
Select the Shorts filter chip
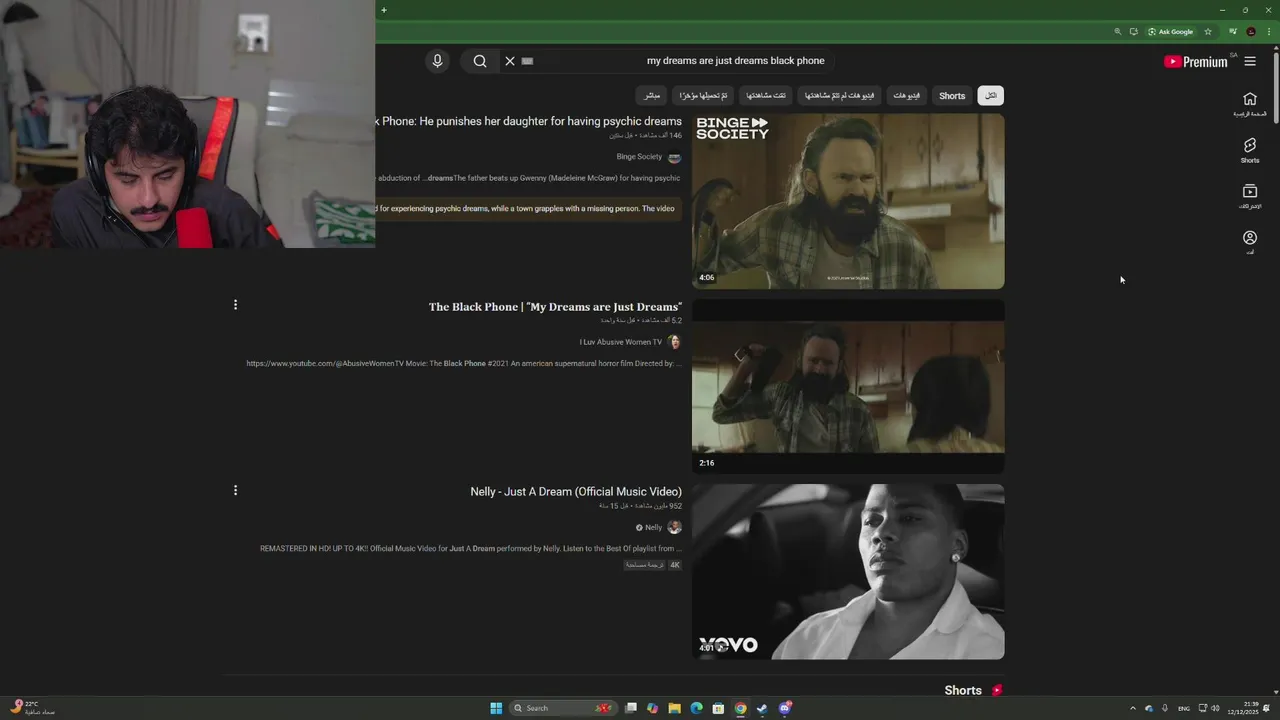click(x=952, y=96)
